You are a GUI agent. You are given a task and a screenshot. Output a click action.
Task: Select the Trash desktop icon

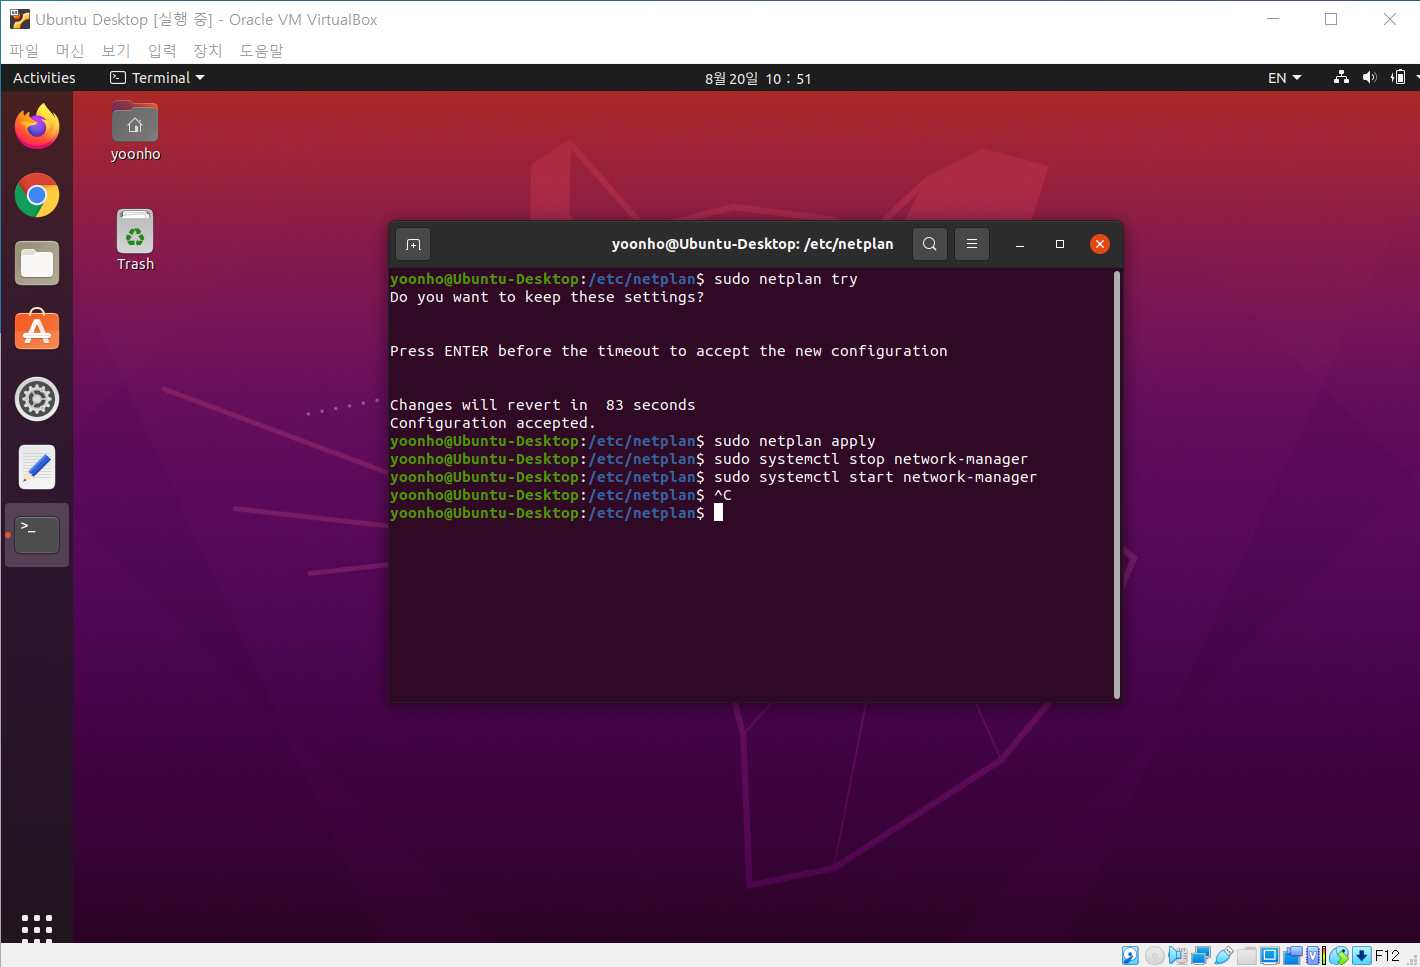[135, 240]
